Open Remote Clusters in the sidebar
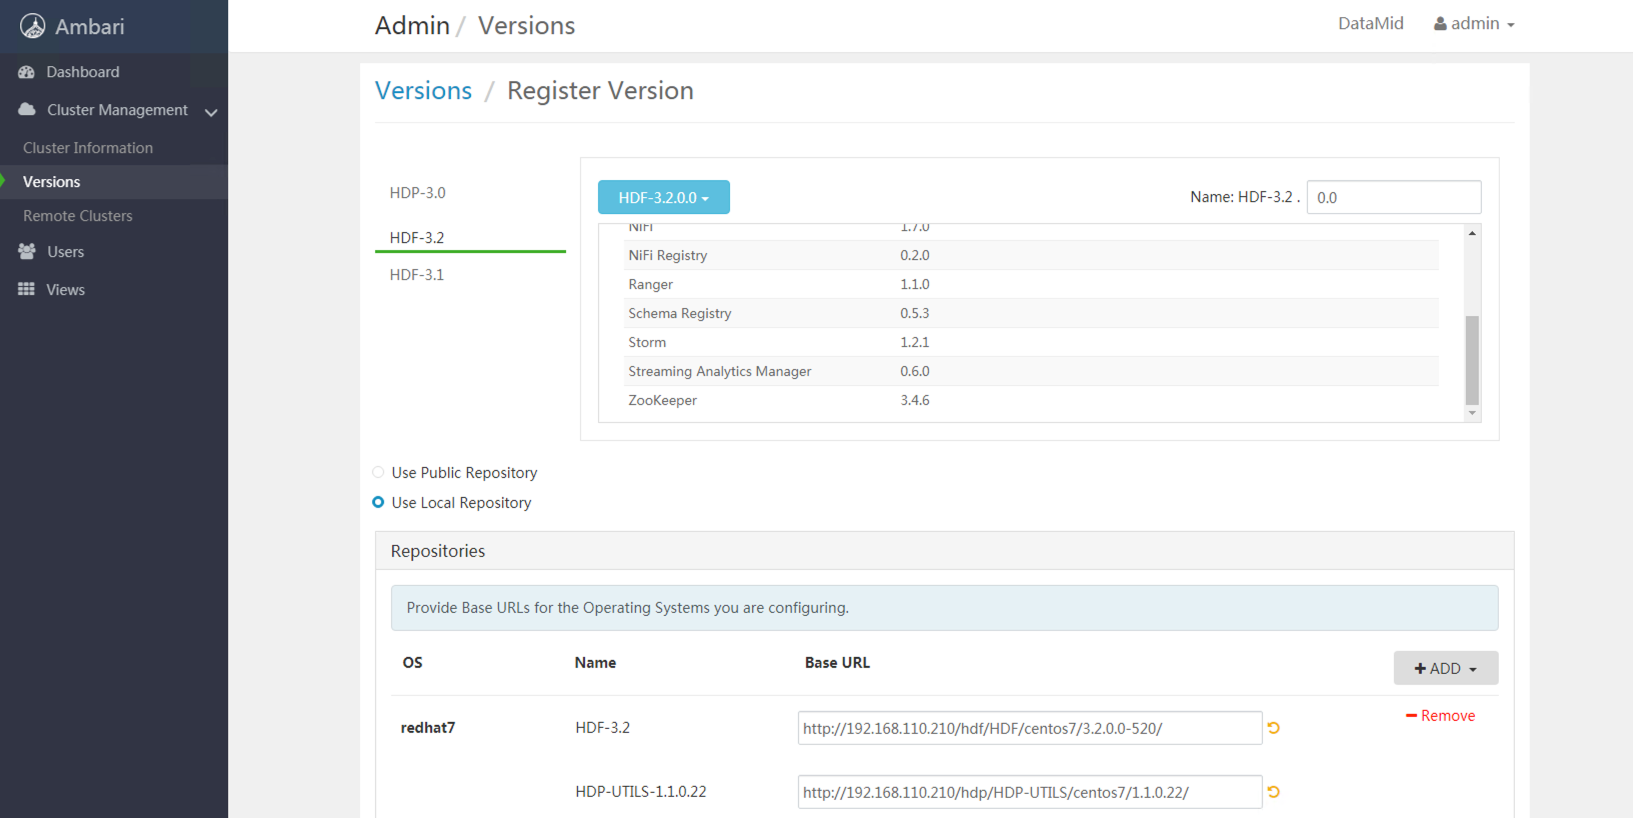 (x=78, y=216)
